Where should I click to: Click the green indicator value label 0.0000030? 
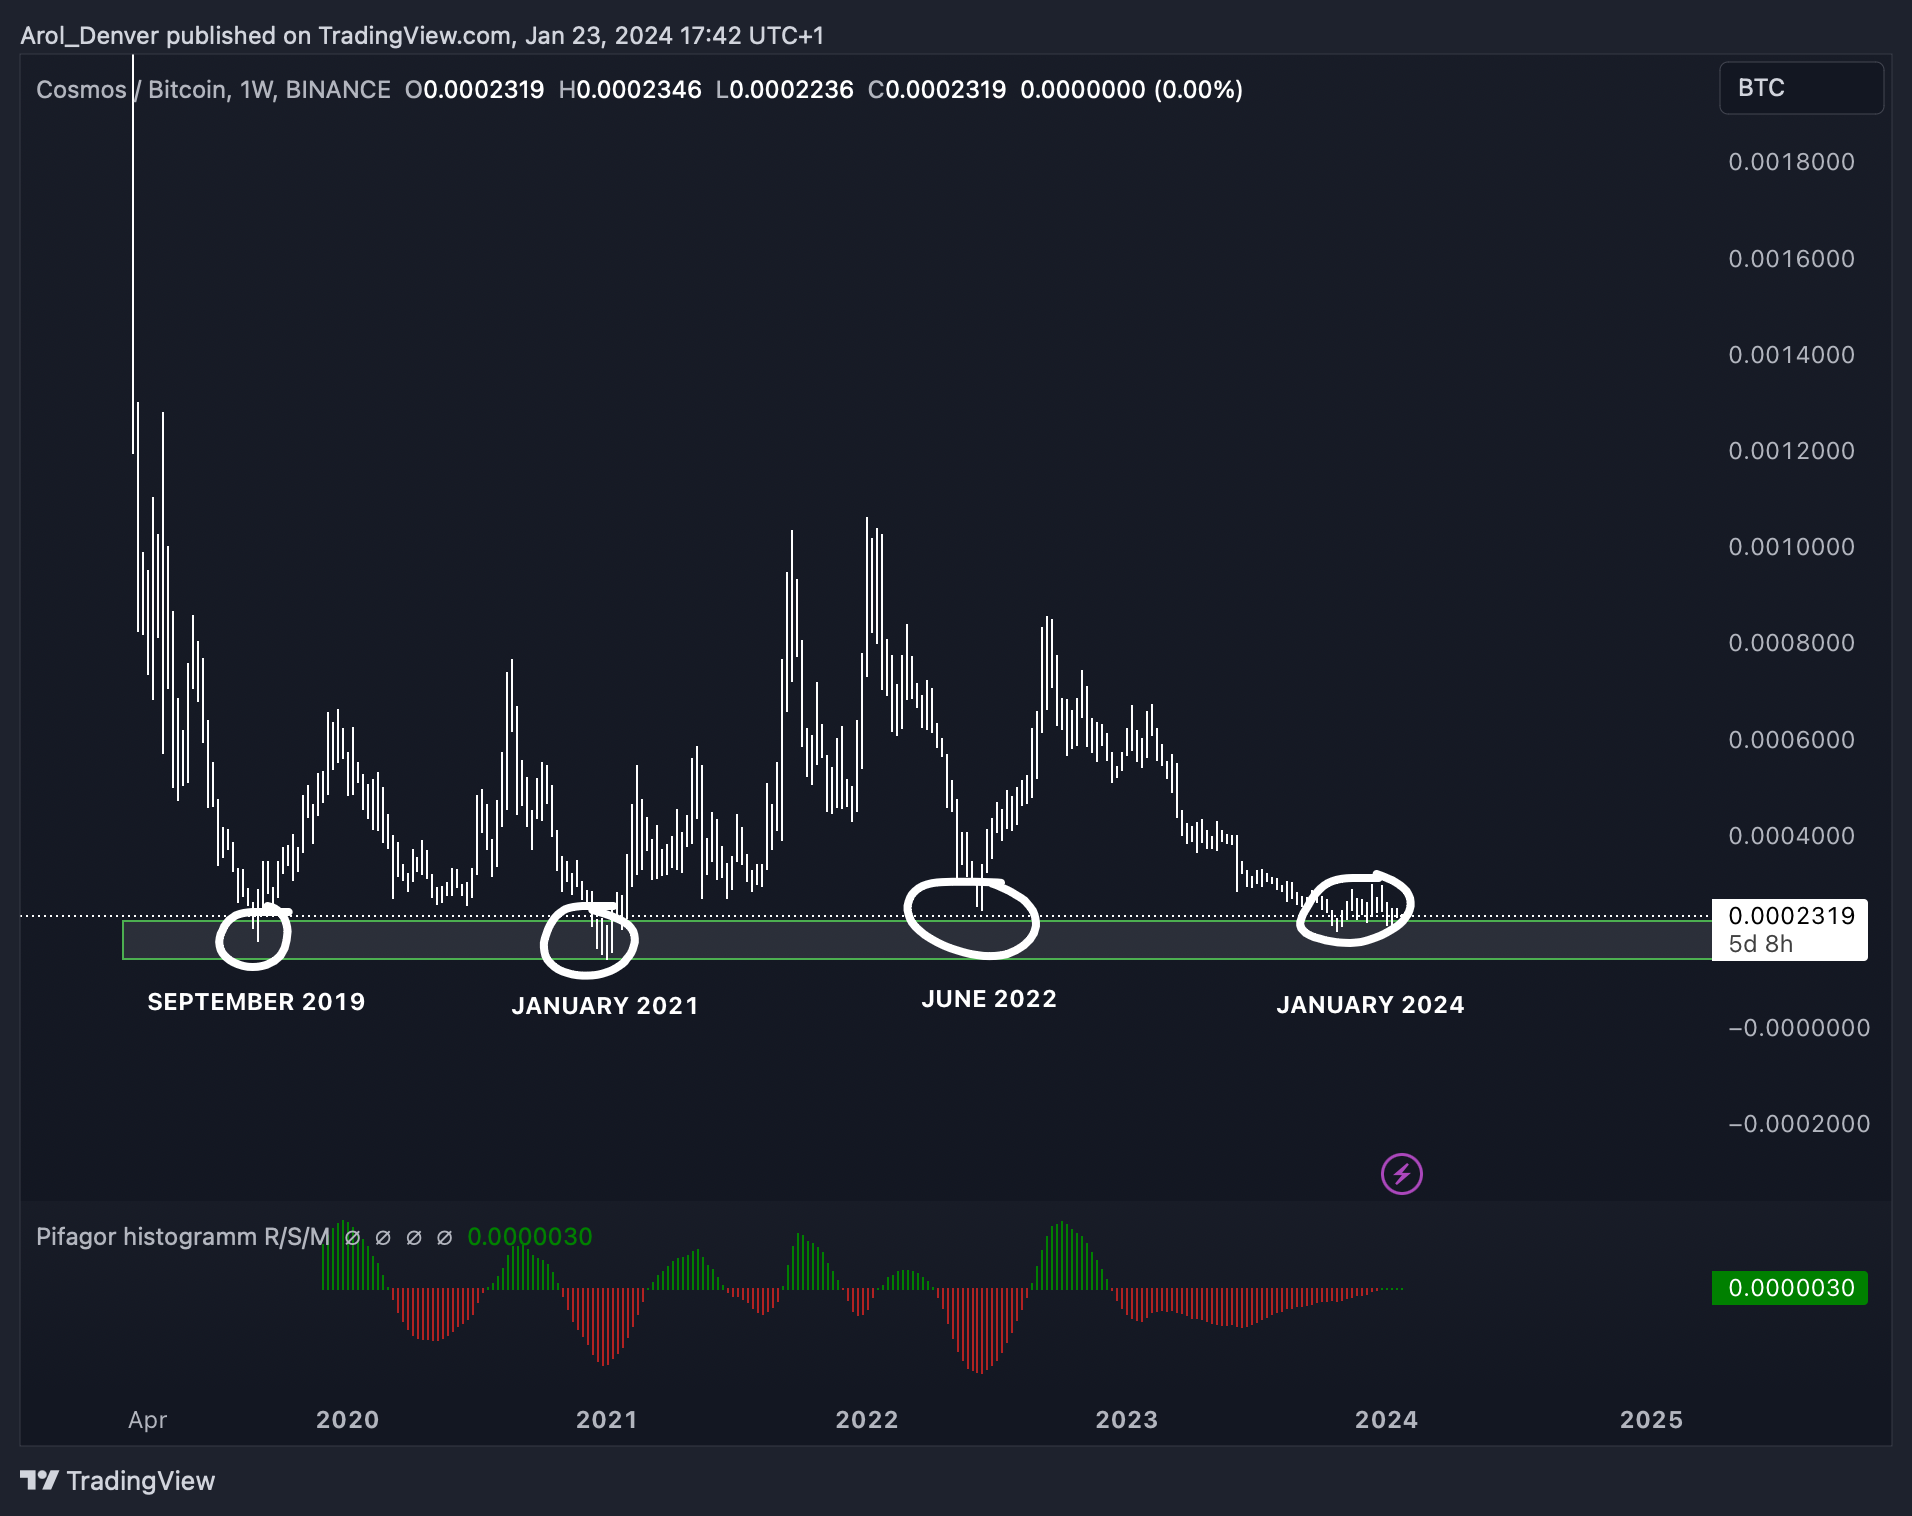tap(1790, 1288)
